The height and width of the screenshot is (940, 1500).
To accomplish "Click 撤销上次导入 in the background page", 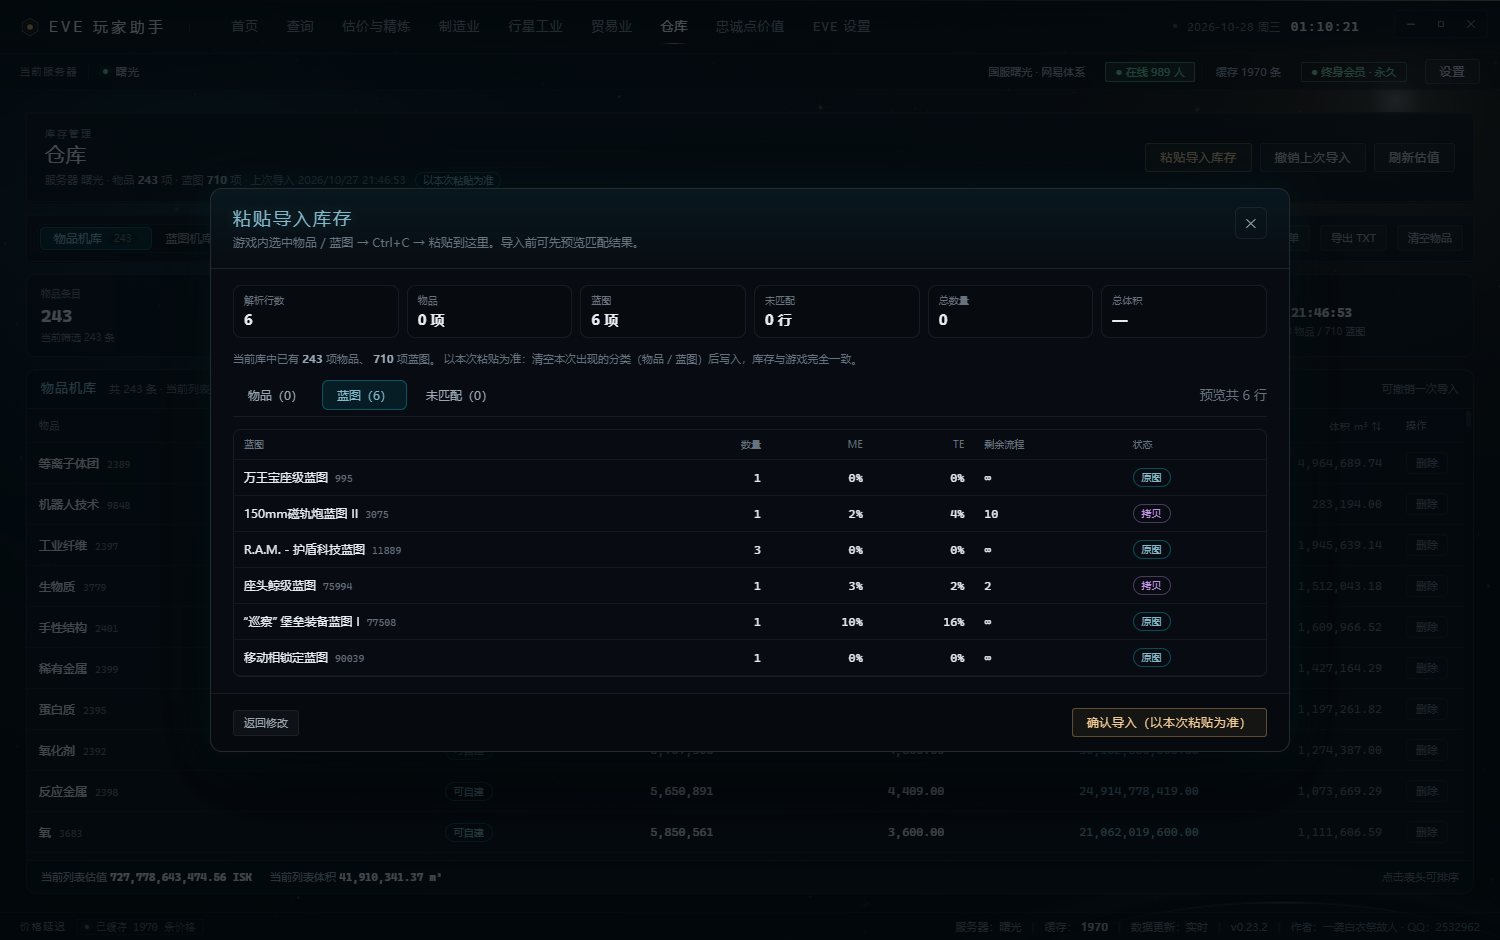I will [1312, 157].
